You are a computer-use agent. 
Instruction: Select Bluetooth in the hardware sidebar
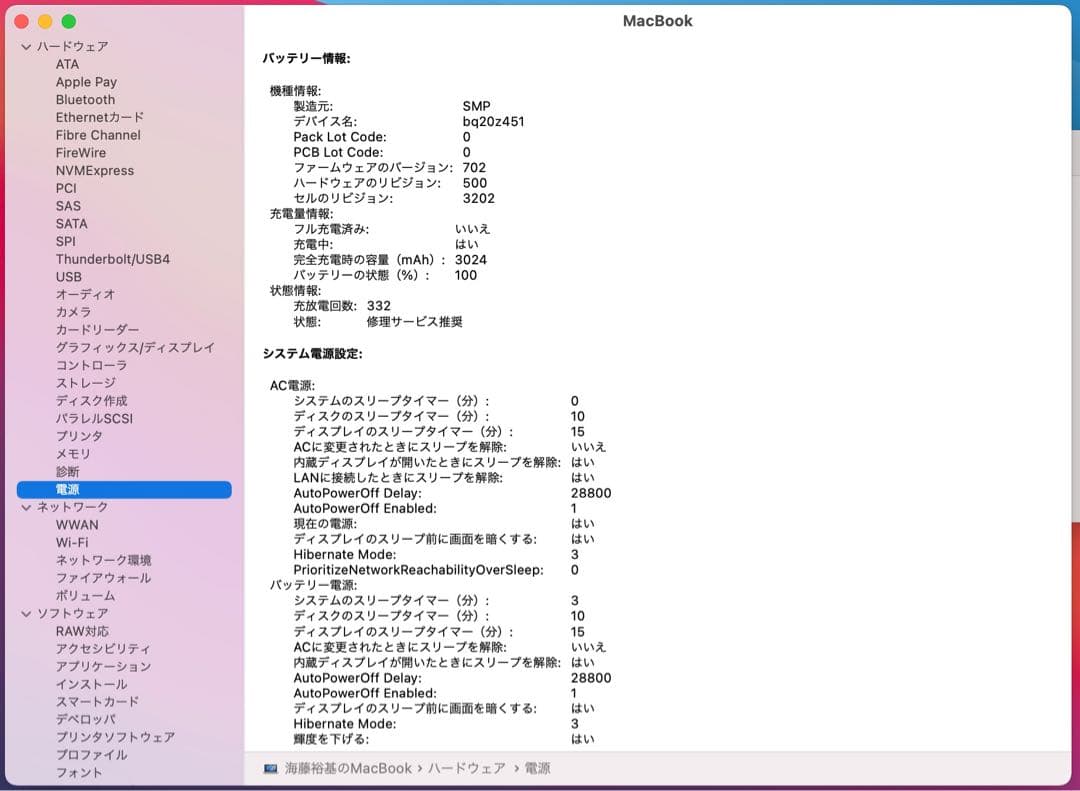click(x=85, y=99)
